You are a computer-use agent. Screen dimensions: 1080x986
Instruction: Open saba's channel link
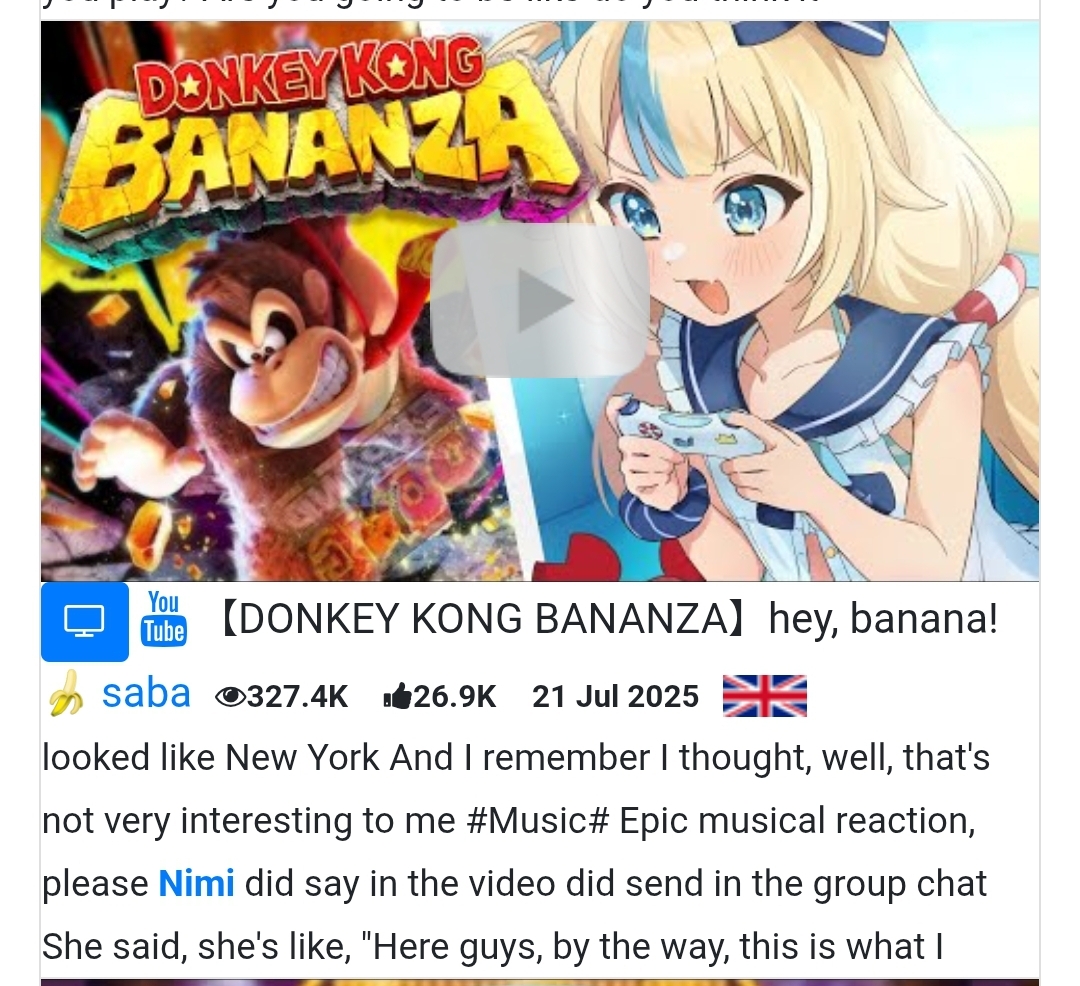[146, 694]
